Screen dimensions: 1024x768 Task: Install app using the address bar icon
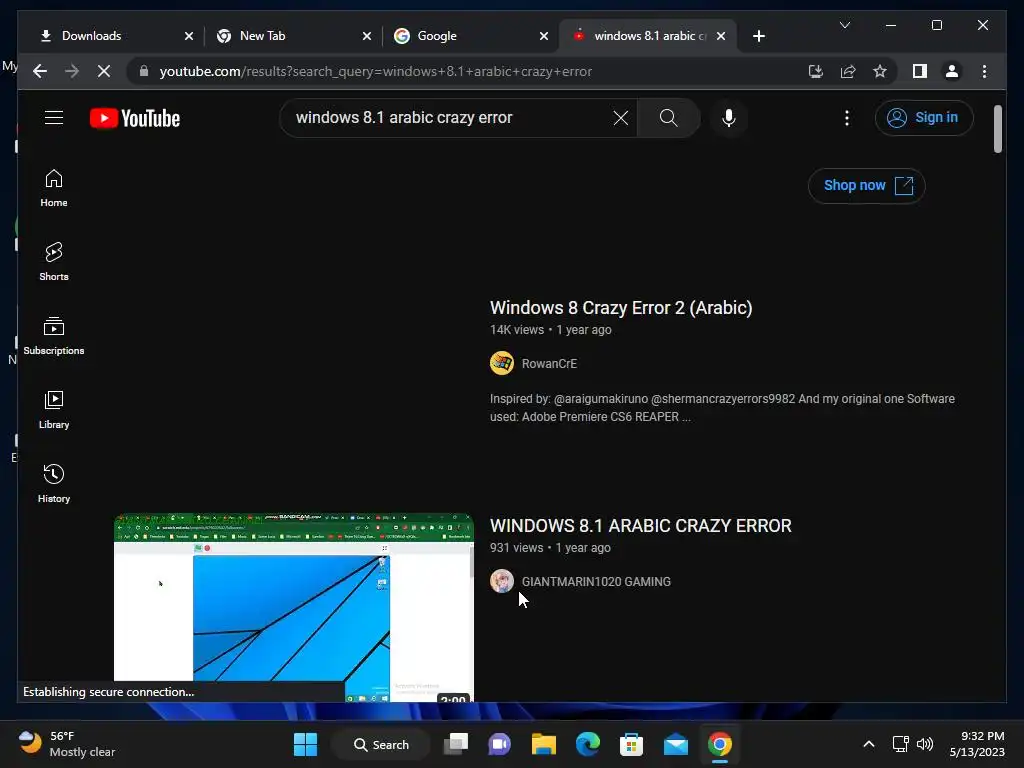pos(816,71)
